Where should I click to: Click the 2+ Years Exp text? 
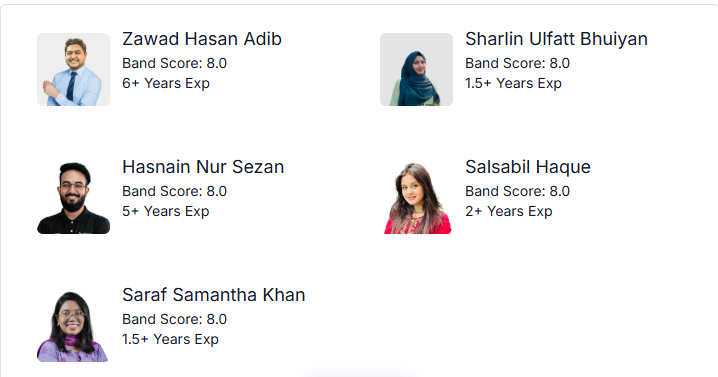[509, 211]
